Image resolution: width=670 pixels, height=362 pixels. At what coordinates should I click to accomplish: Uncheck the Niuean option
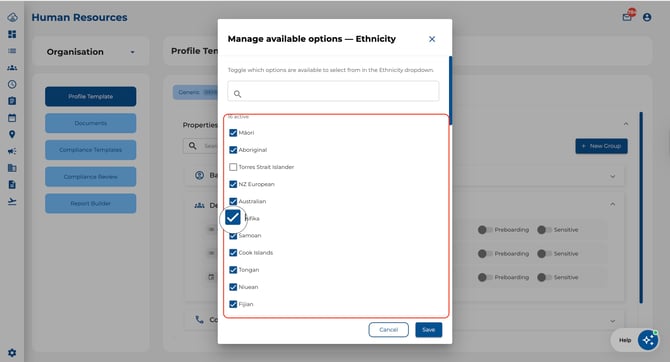pyautogui.click(x=233, y=287)
